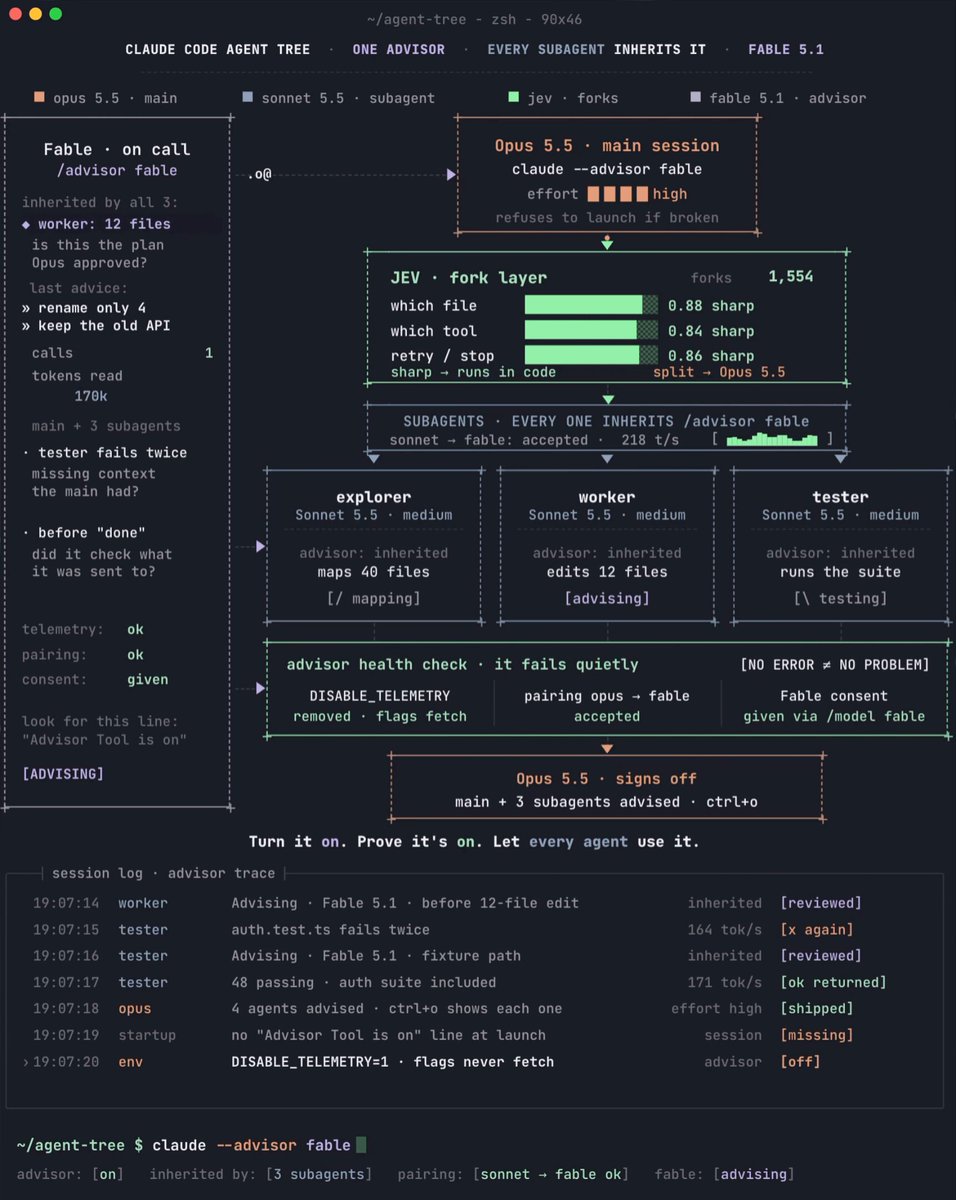
Task: Click the '[NO ERROR ≠ NO PROBLEM]' tag
Action: tap(835, 665)
